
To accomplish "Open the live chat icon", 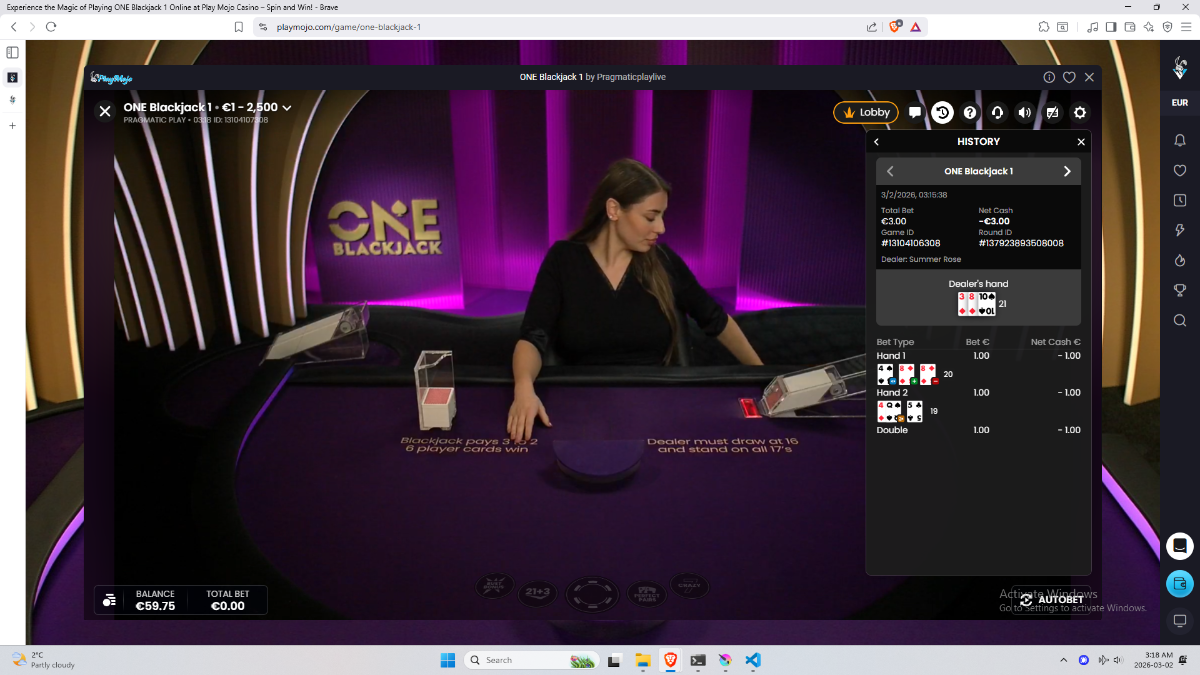I will coord(915,113).
